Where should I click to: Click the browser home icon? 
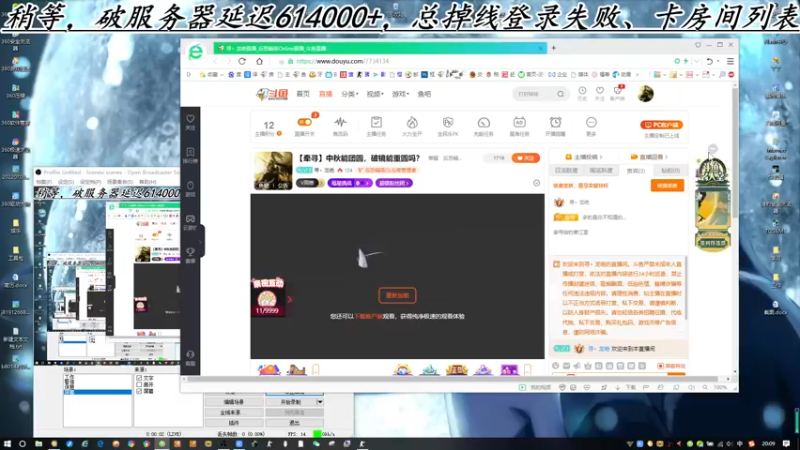[x=259, y=61]
